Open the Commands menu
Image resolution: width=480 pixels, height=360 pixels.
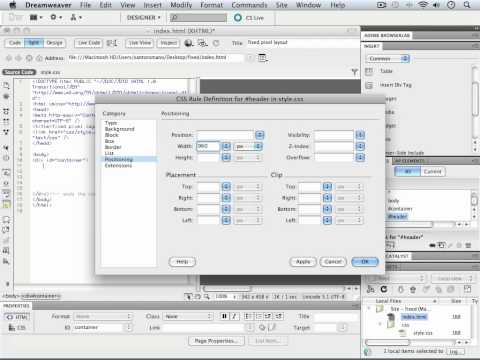249,5
